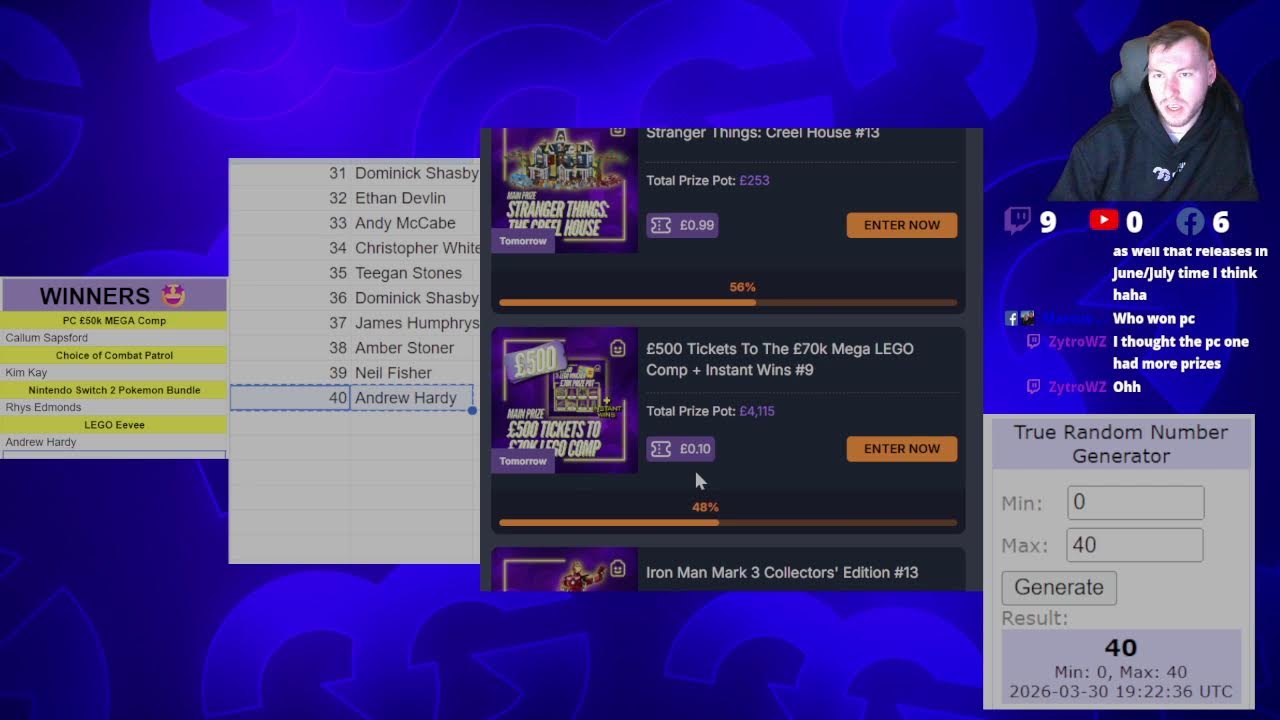Viewport: 1280px width, 720px height.
Task: Open the £500 Tickets LEGO Comp thumbnail
Action: (x=565, y=402)
